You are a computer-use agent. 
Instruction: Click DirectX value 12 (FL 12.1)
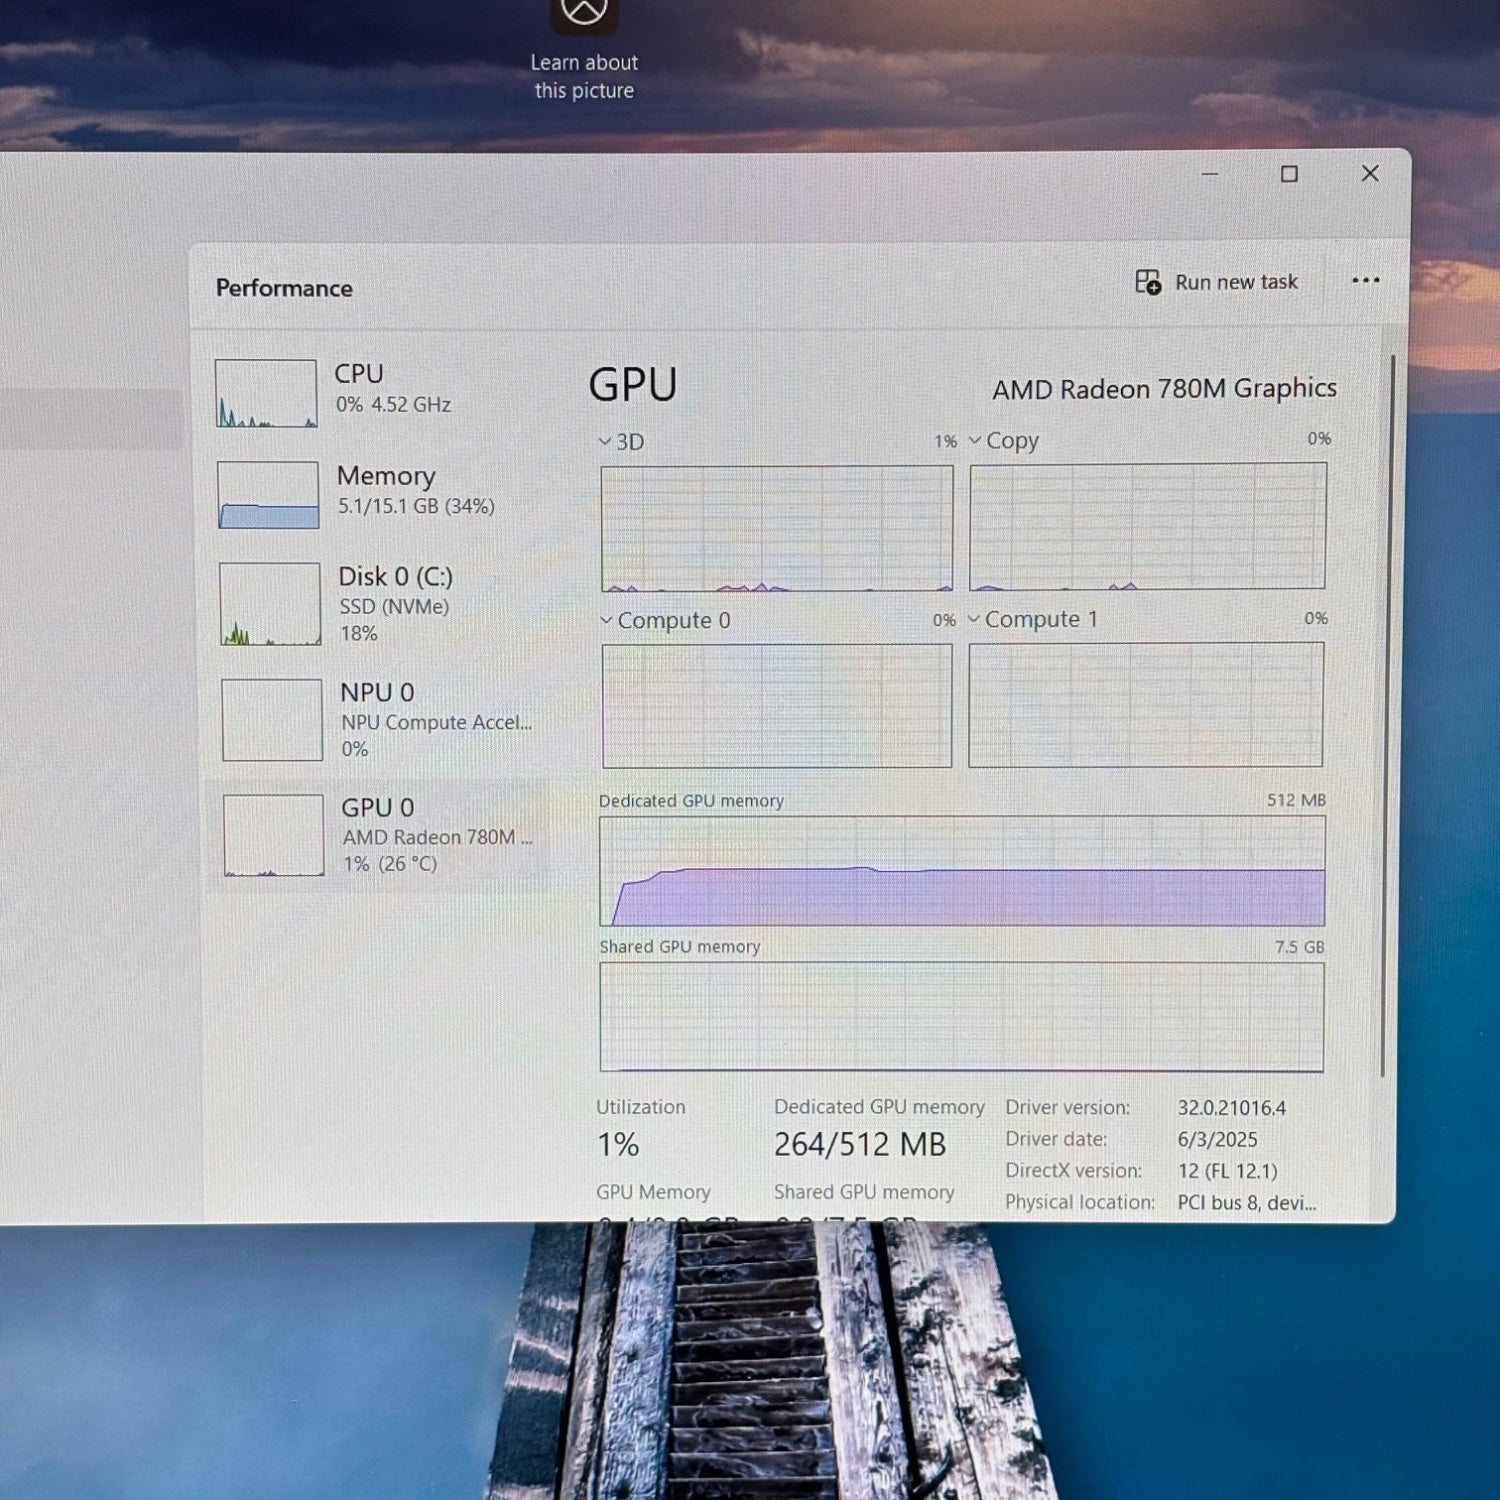point(1227,1171)
